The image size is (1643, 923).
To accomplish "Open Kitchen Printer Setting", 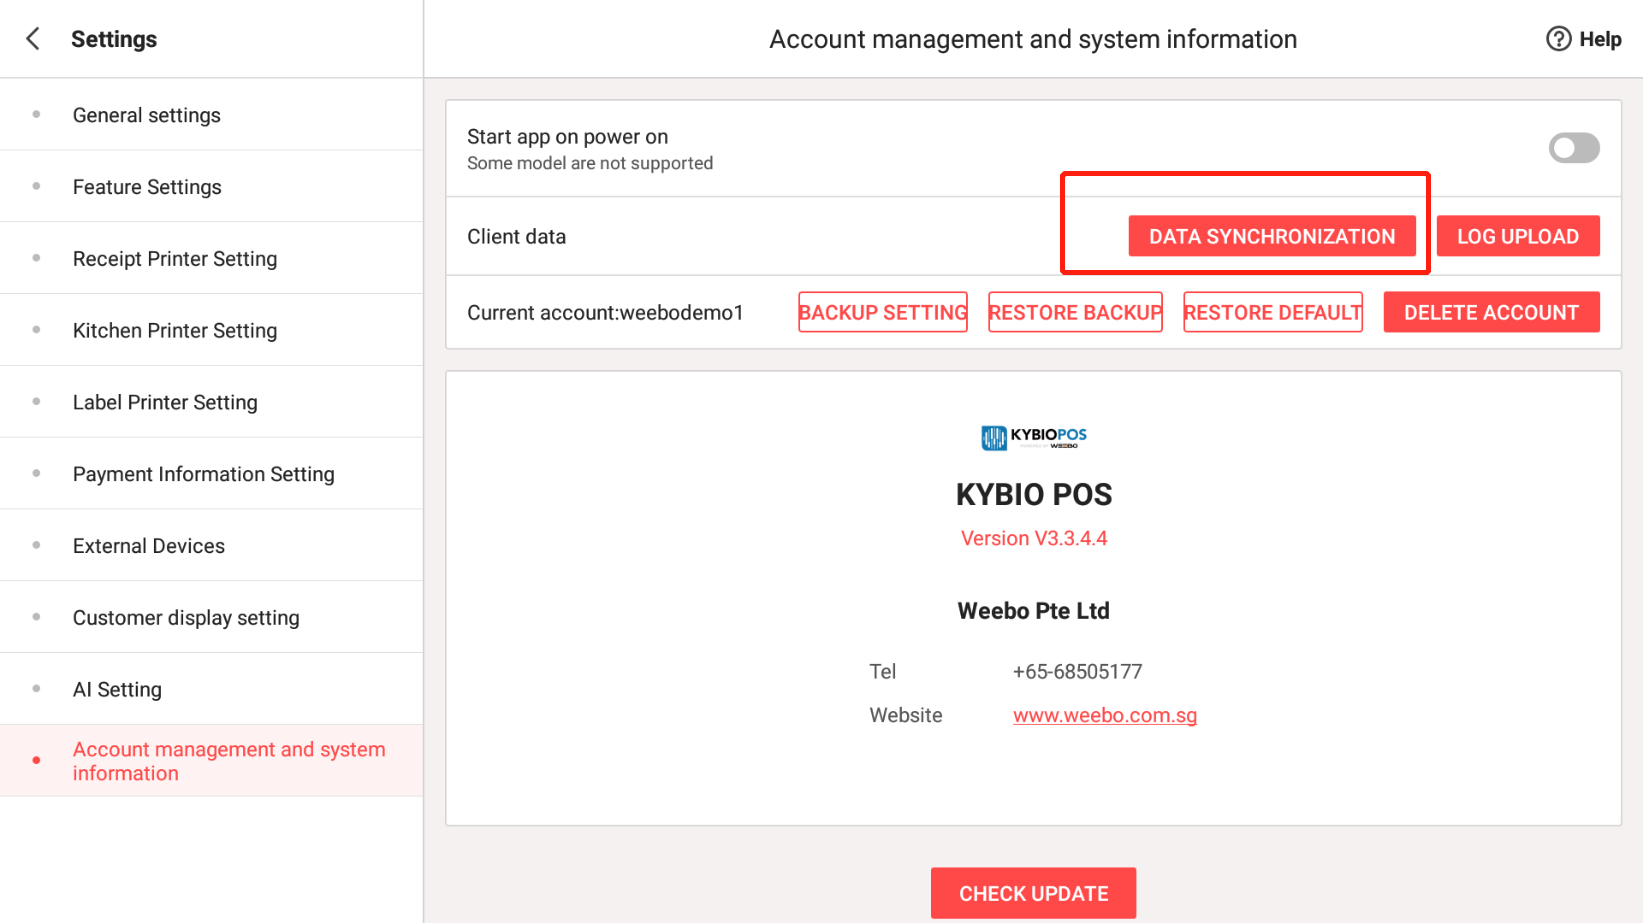I will tap(211, 331).
